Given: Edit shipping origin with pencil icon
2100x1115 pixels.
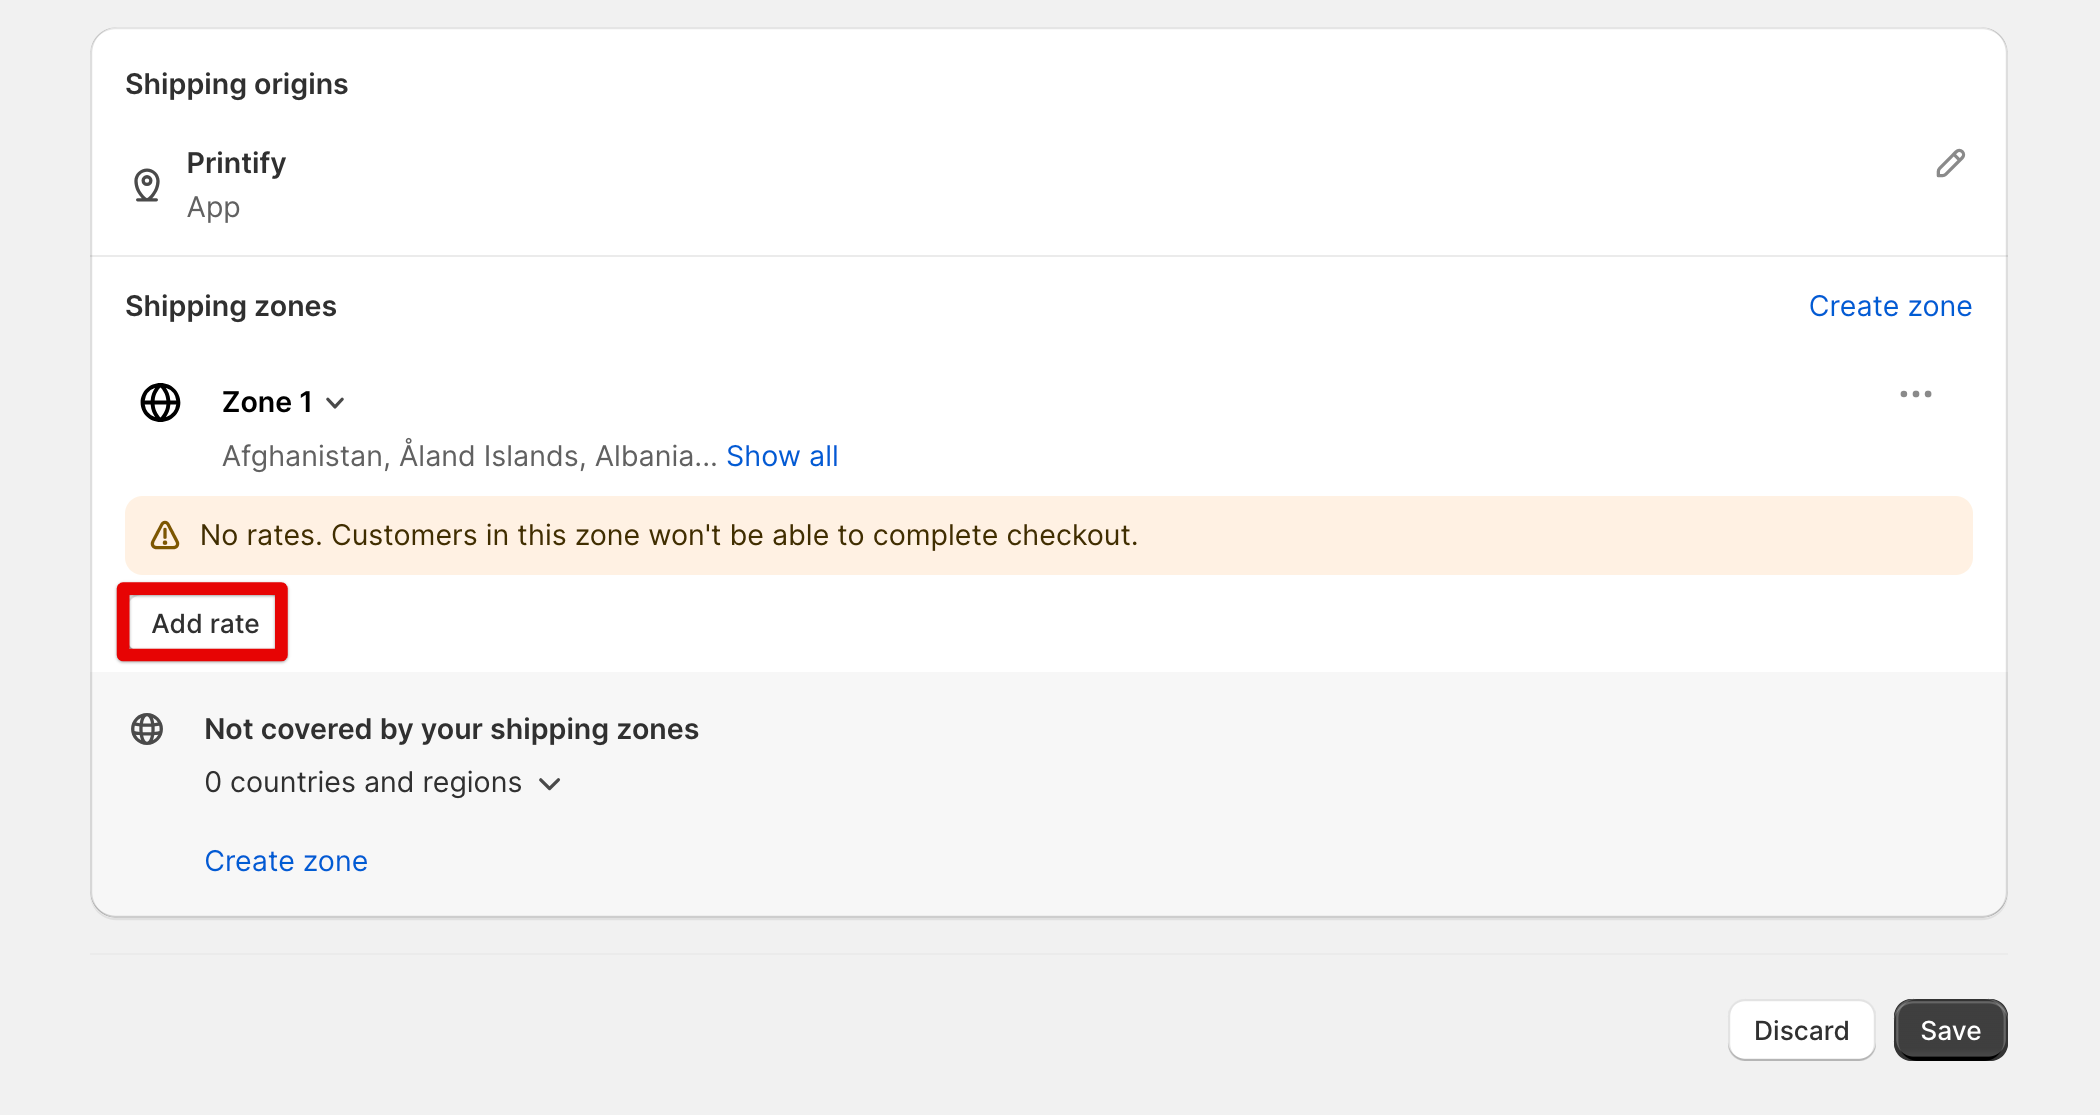Looking at the screenshot, I should pos(1950,163).
